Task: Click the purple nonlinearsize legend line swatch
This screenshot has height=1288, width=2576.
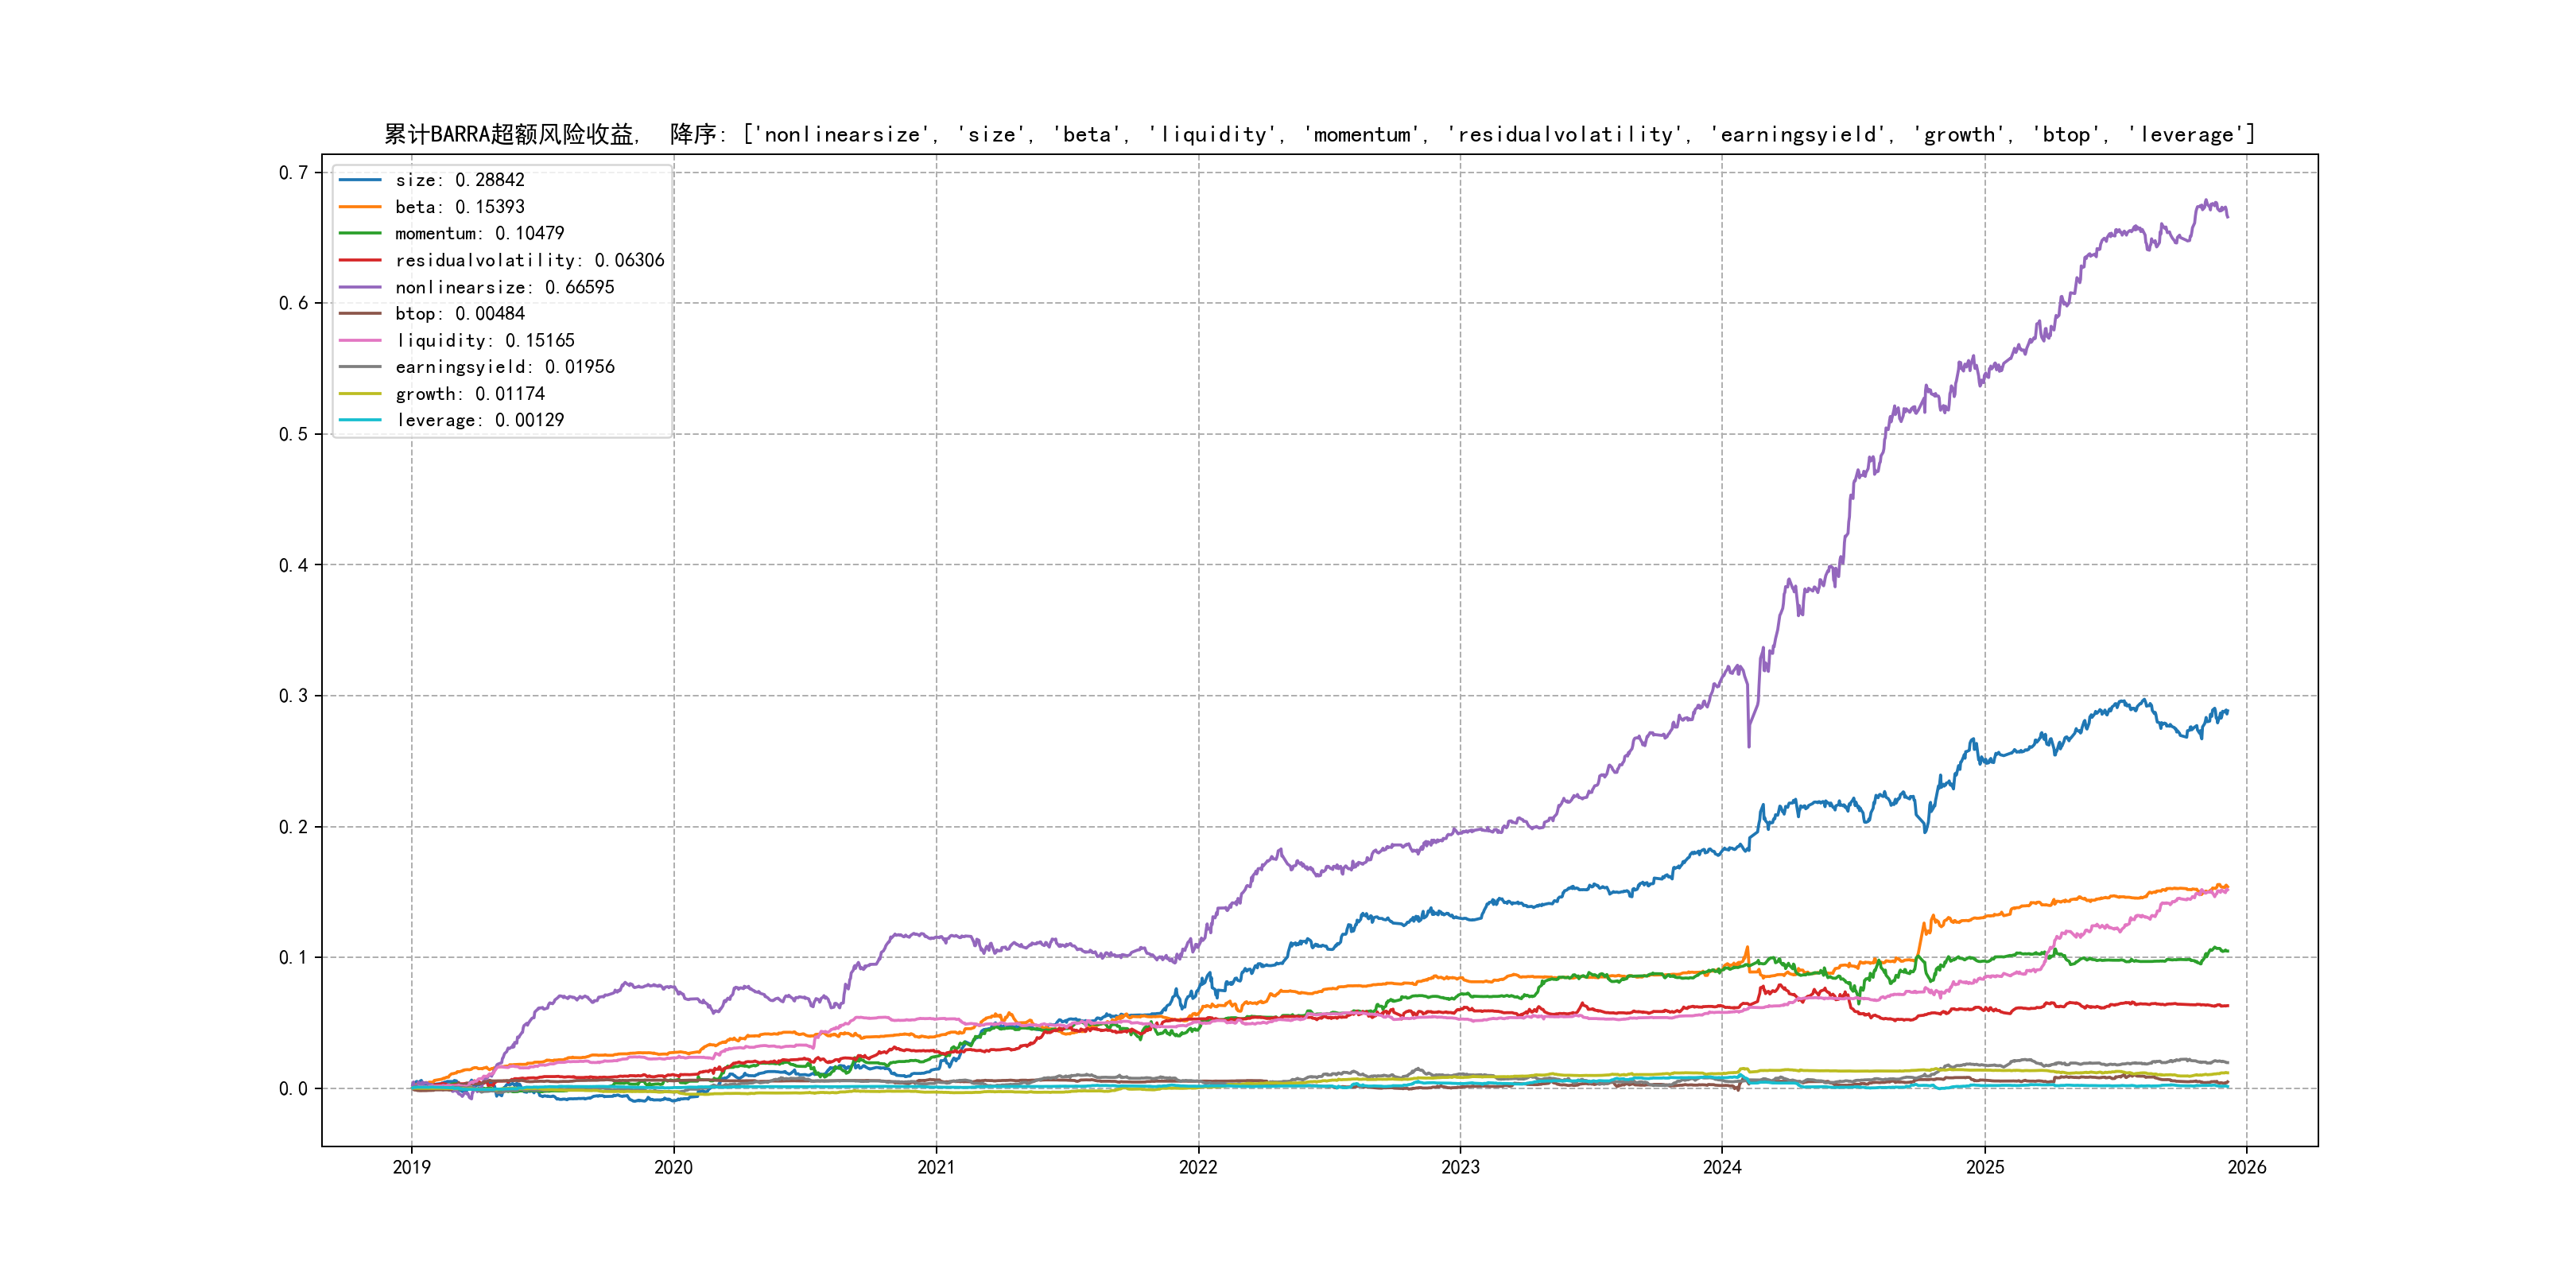Action: coord(360,287)
